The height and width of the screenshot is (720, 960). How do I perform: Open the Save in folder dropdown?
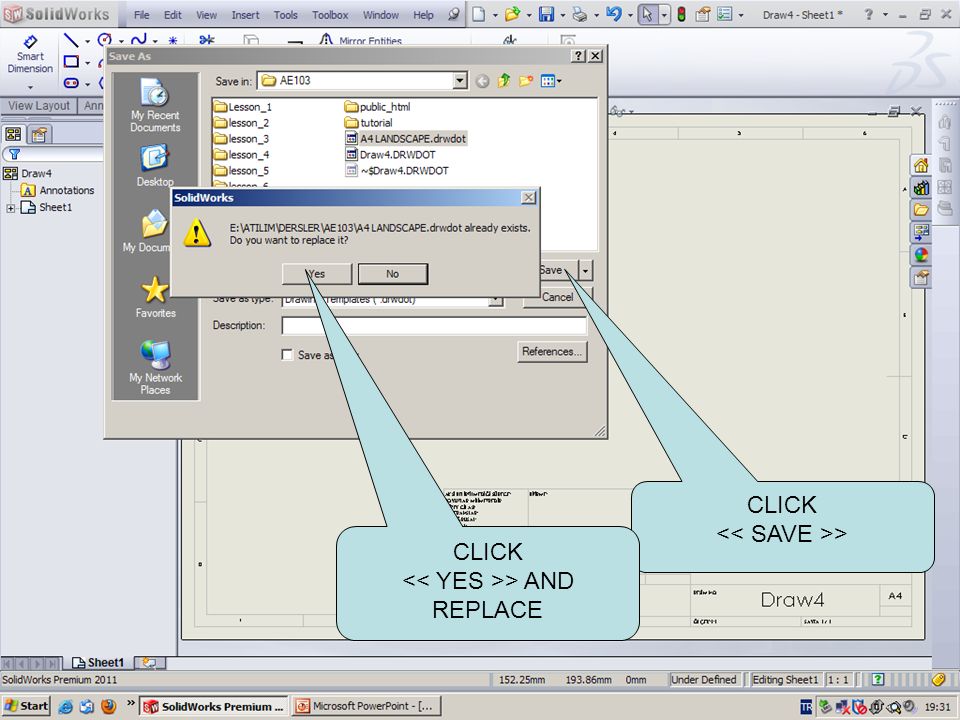tap(460, 80)
